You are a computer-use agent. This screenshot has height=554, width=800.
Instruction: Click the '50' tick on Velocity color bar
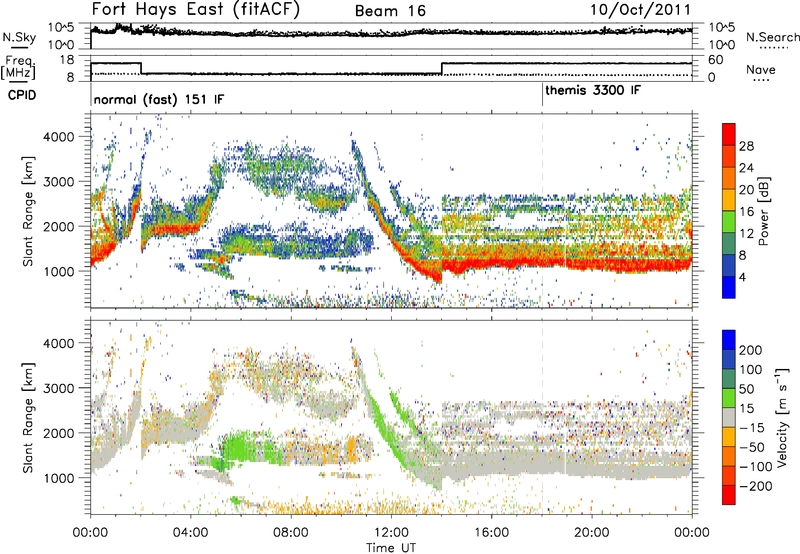(746, 389)
